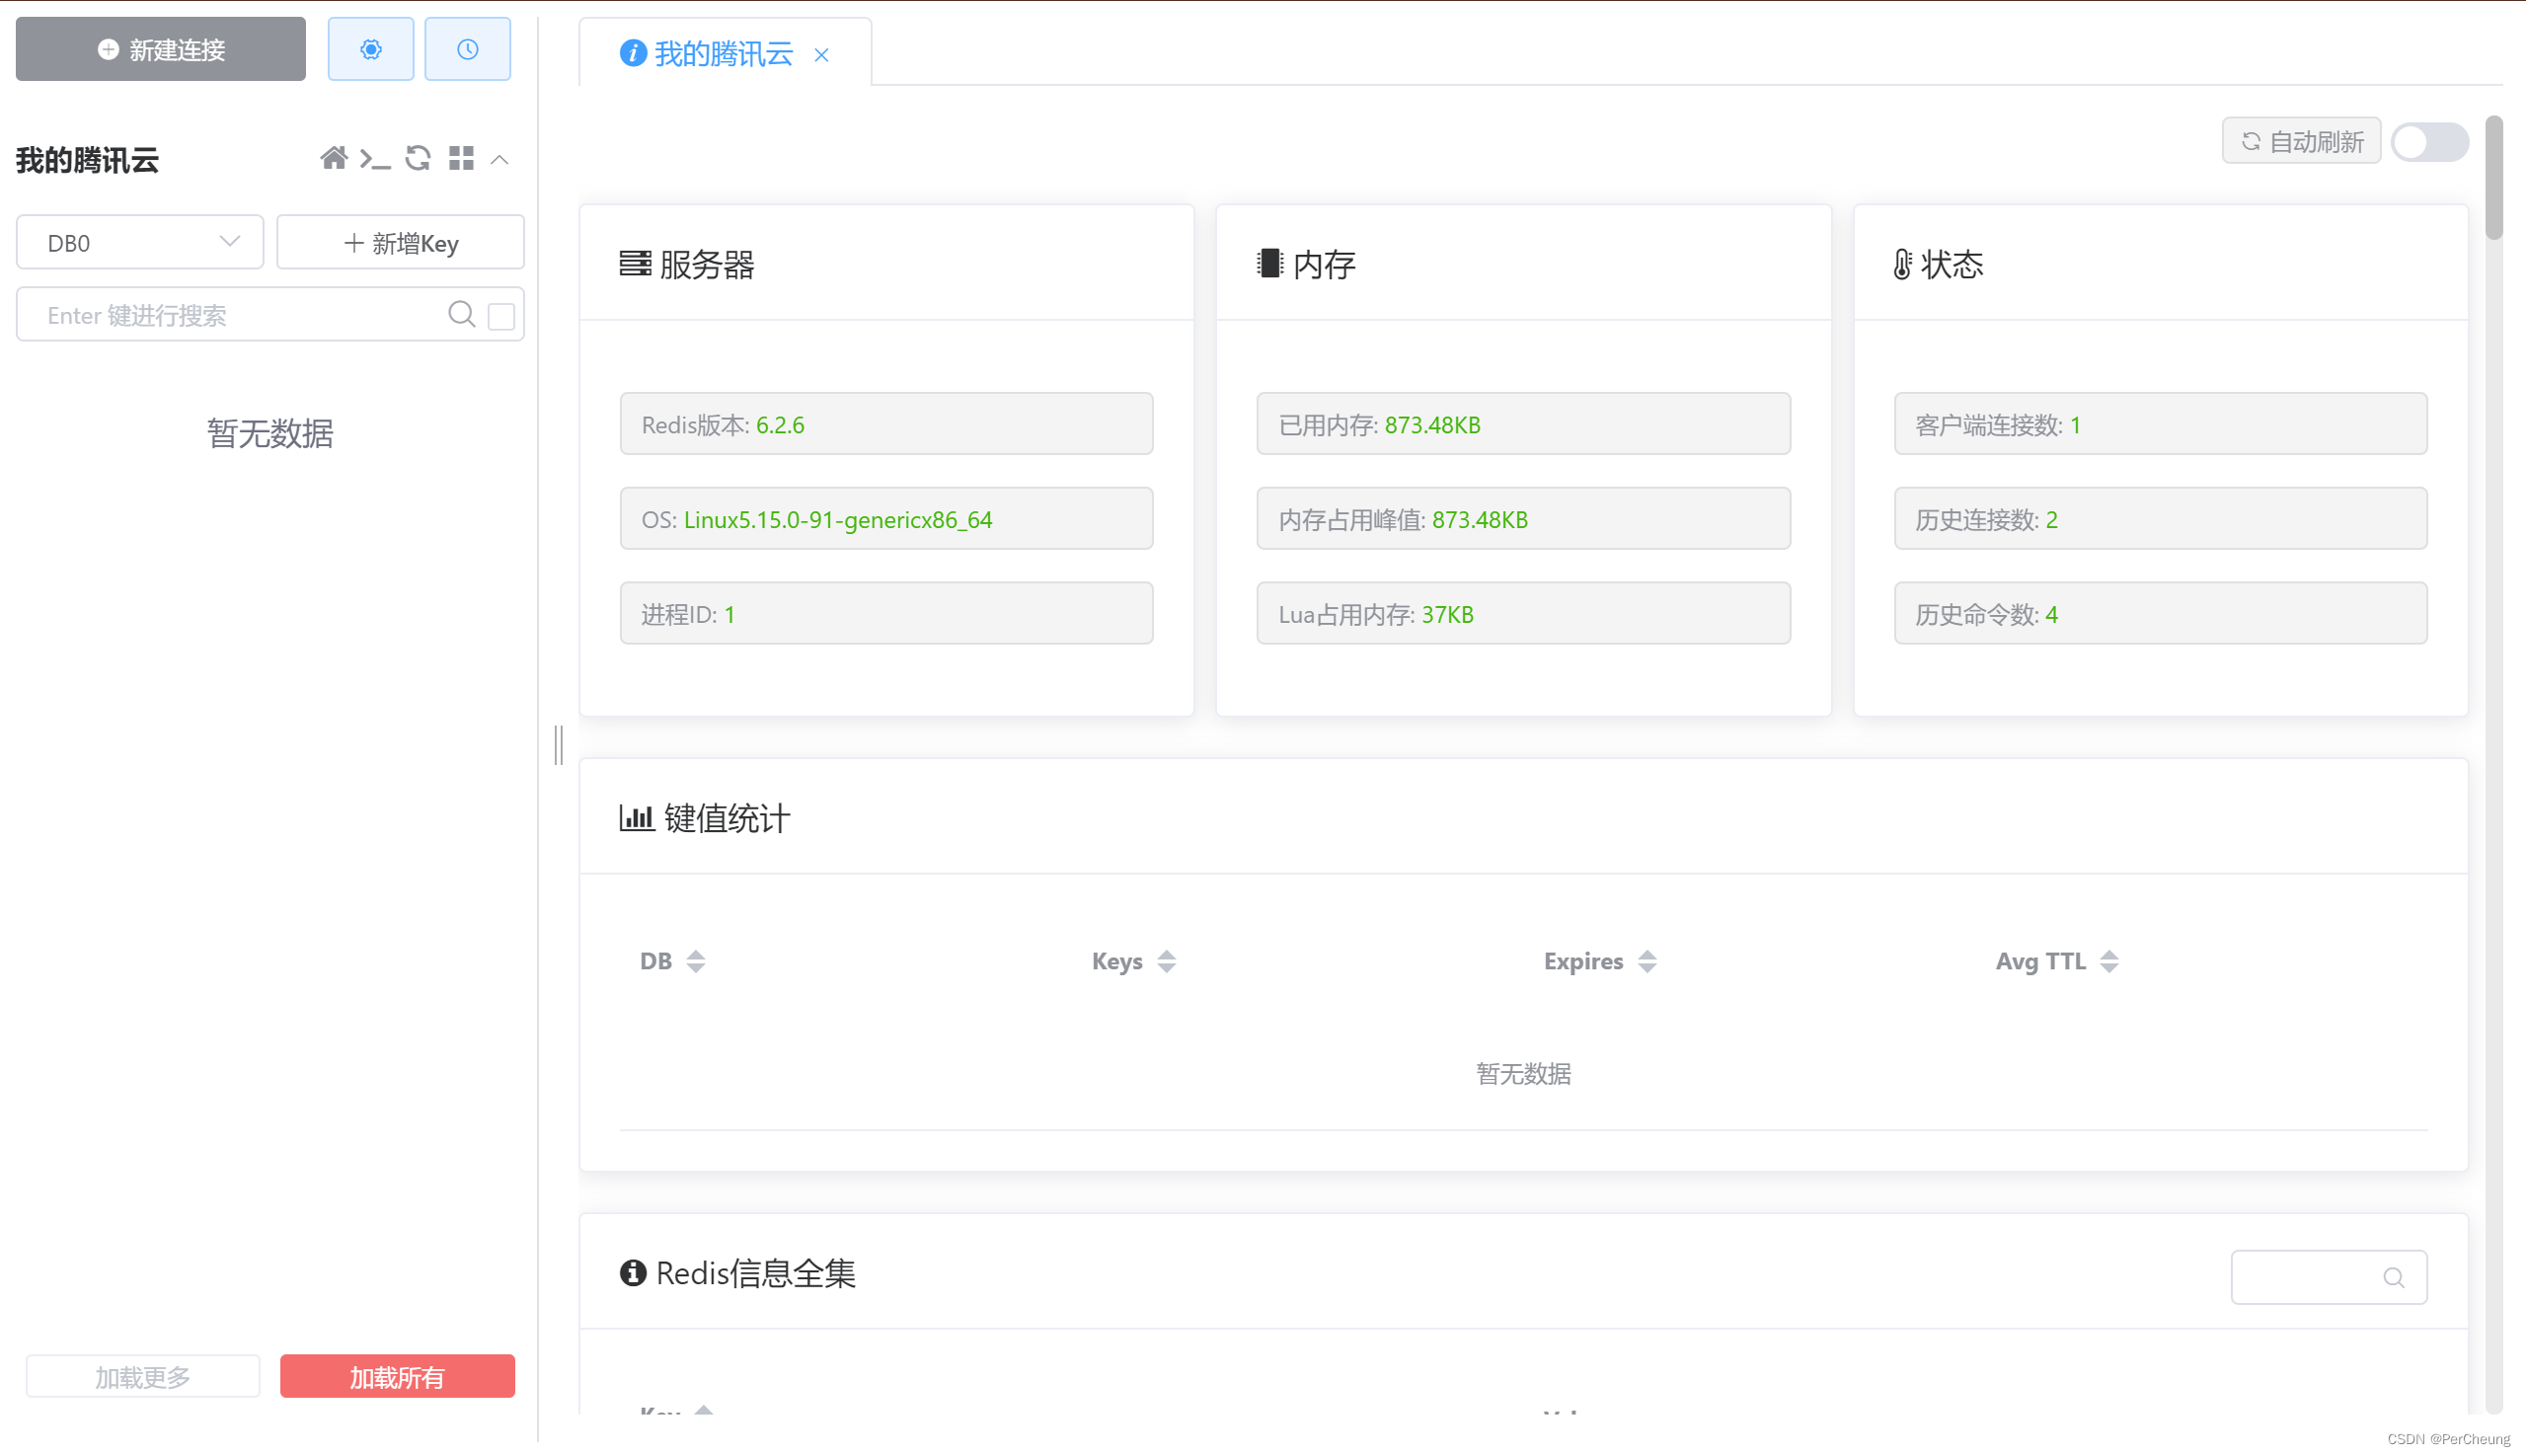Screen dimensions: 2526x1456
Task: Open the grid menu icon for 我的腾讯云
Action: (x=461, y=158)
